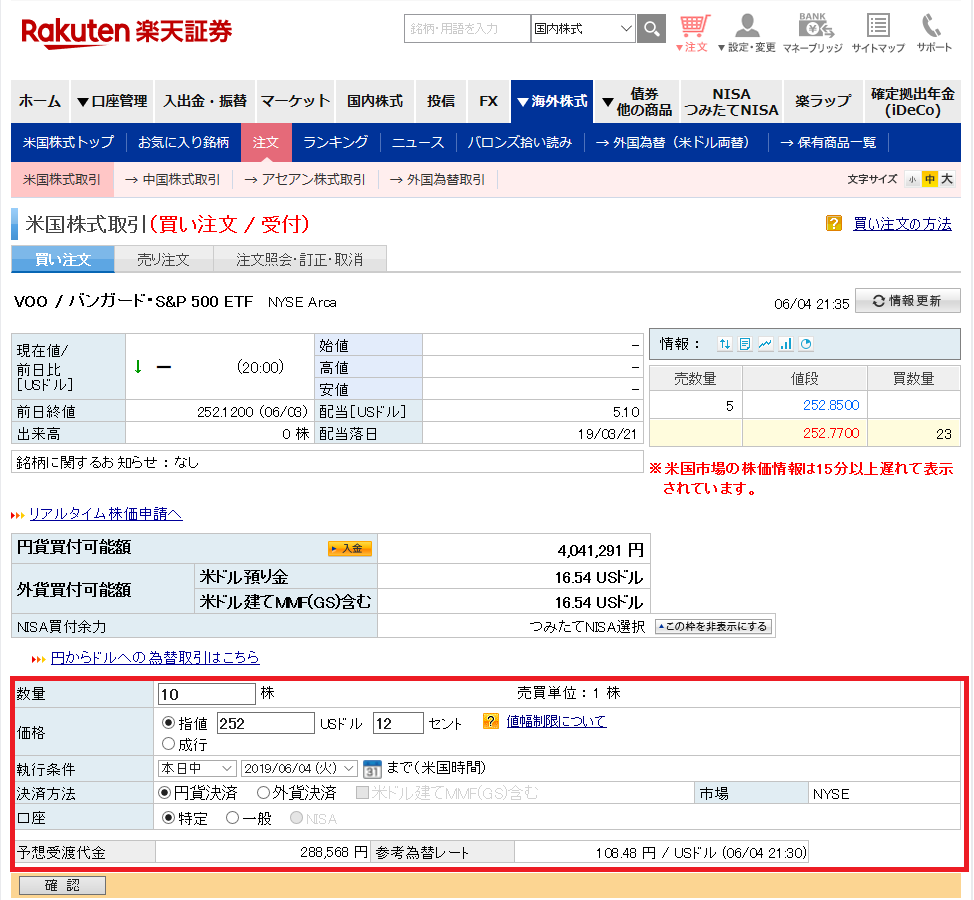Select 指値 limit price radio

pyautogui.click(x=168, y=723)
